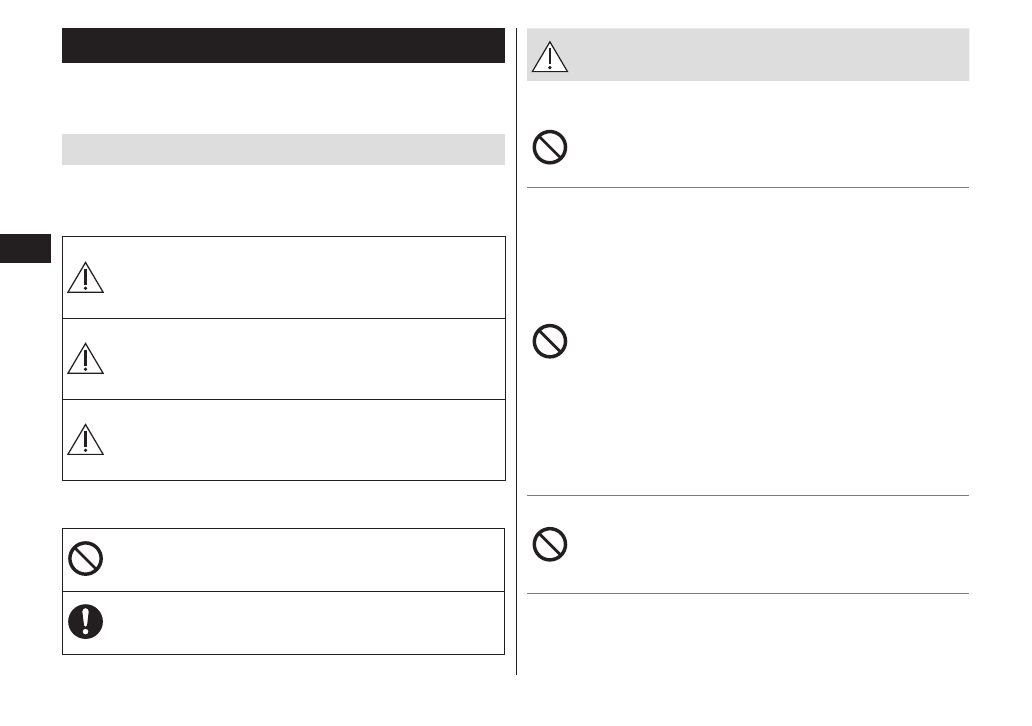
Task: Click the topmost prohibition icon on the right page
Action: tap(549, 149)
